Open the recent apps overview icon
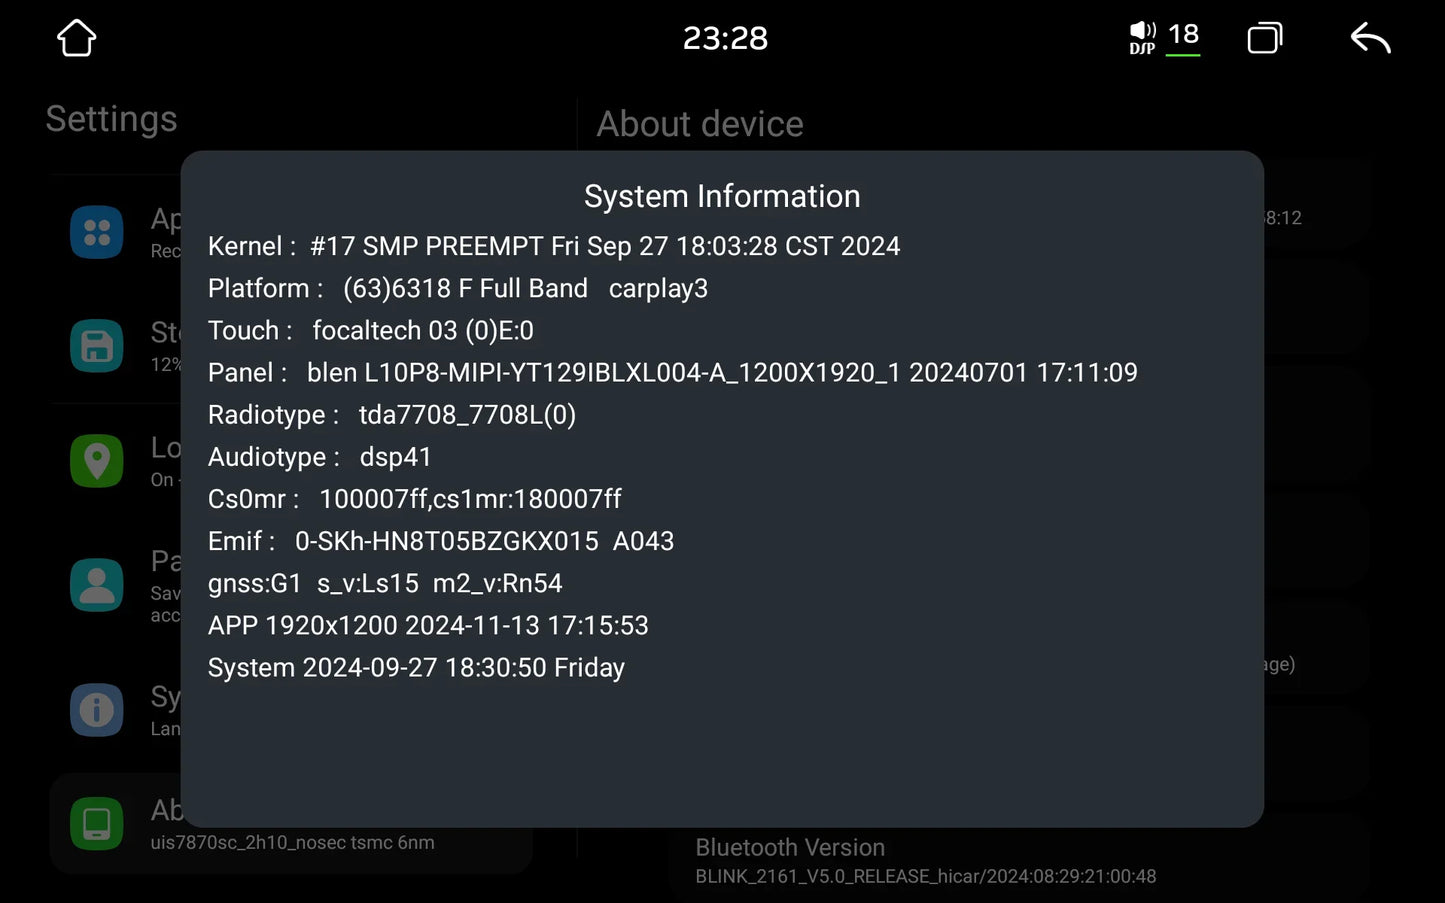 click(1264, 39)
